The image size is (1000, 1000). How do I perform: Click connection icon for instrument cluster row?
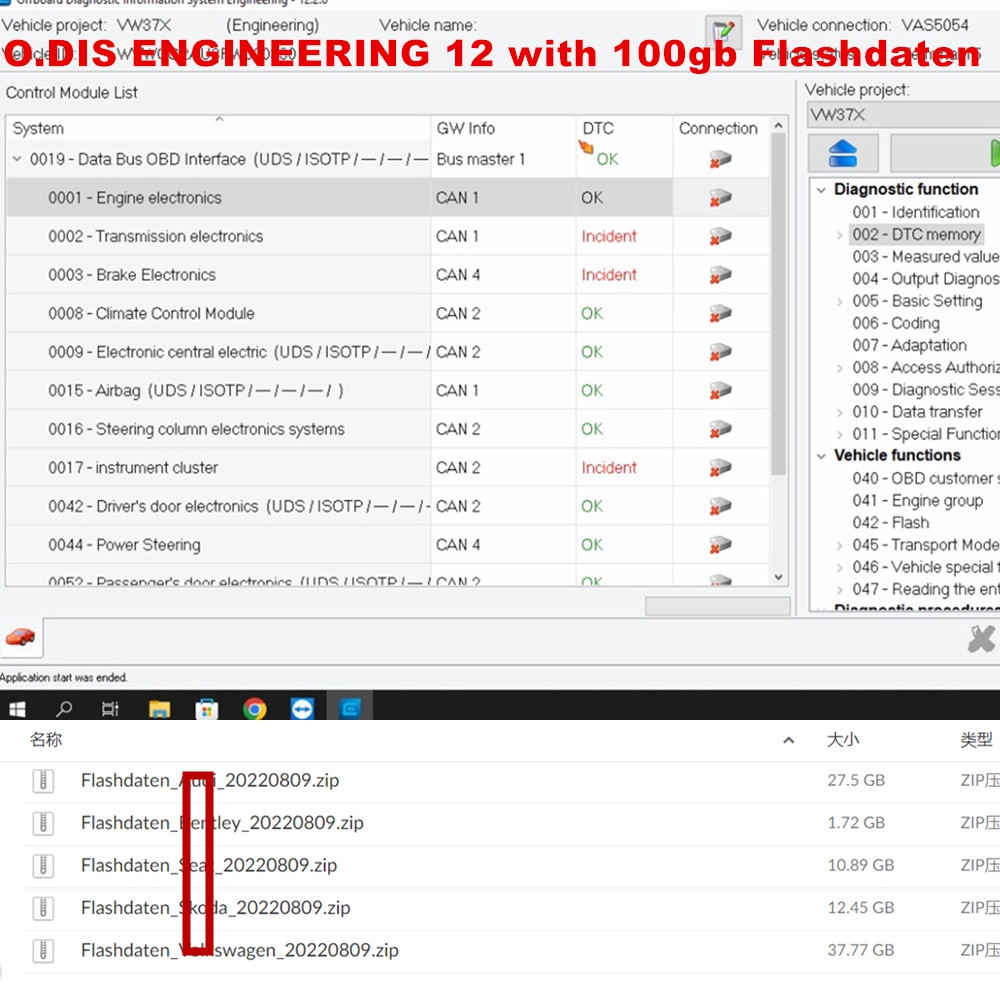(x=720, y=467)
